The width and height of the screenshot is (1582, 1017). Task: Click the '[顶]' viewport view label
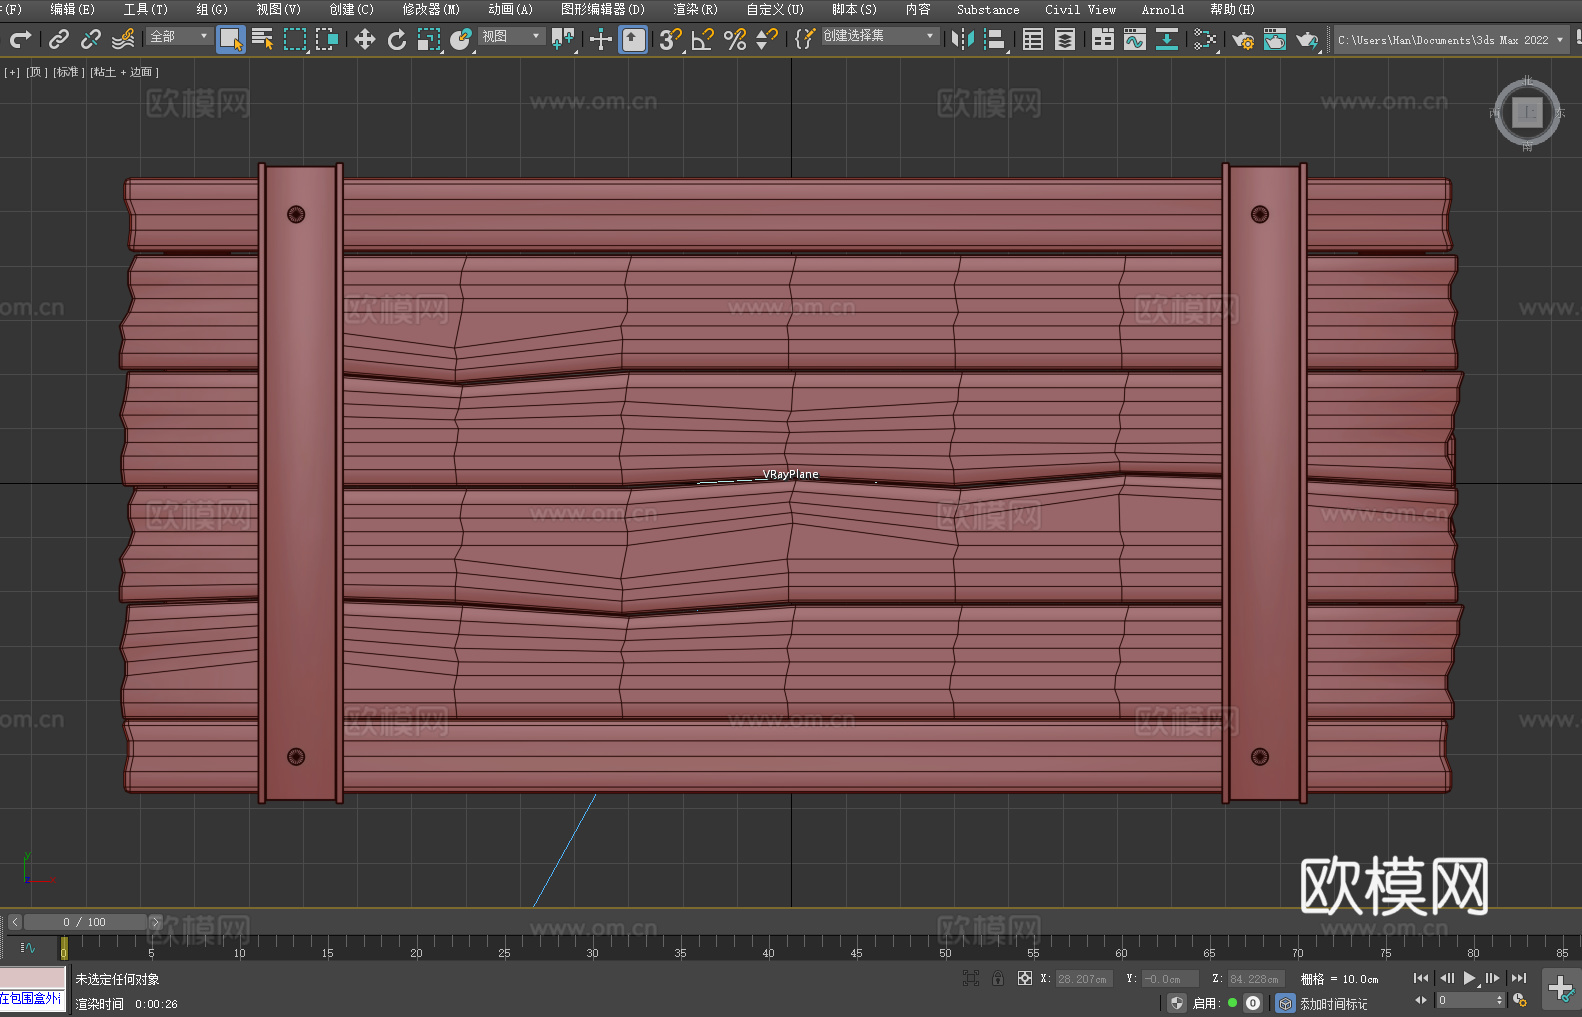click(x=37, y=72)
